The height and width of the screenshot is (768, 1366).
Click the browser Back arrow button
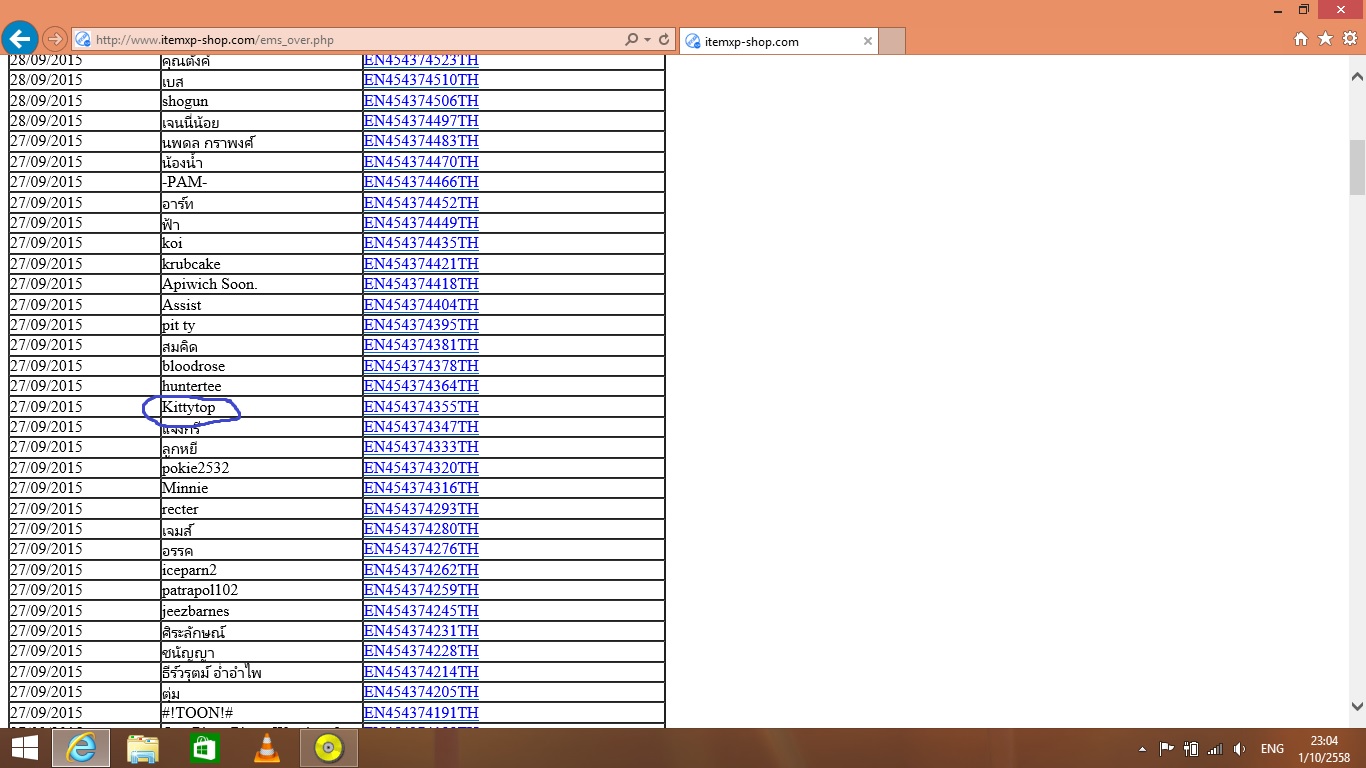pyautogui.click(x=20, y=39)
